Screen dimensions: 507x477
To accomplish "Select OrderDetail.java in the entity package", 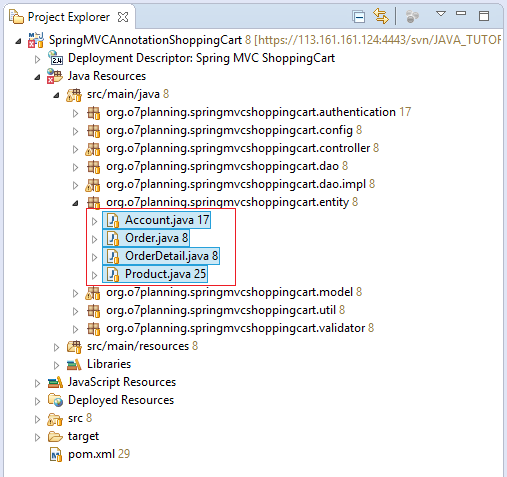I will (161, 256).
